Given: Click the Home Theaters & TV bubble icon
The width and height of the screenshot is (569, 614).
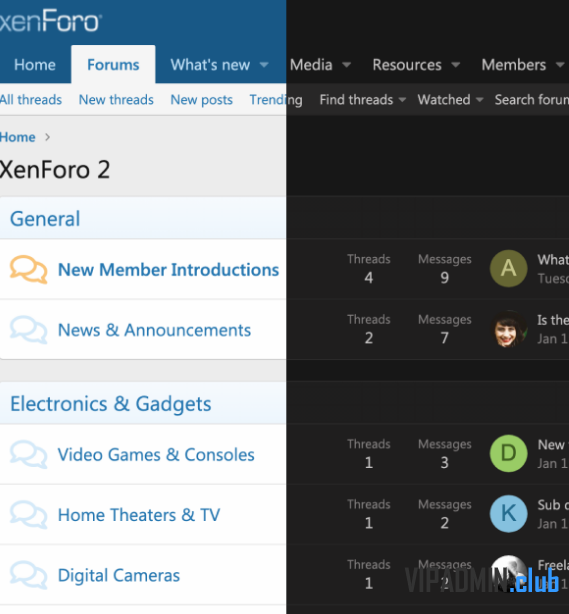Looking at the screenshot, I should point(29,515).
